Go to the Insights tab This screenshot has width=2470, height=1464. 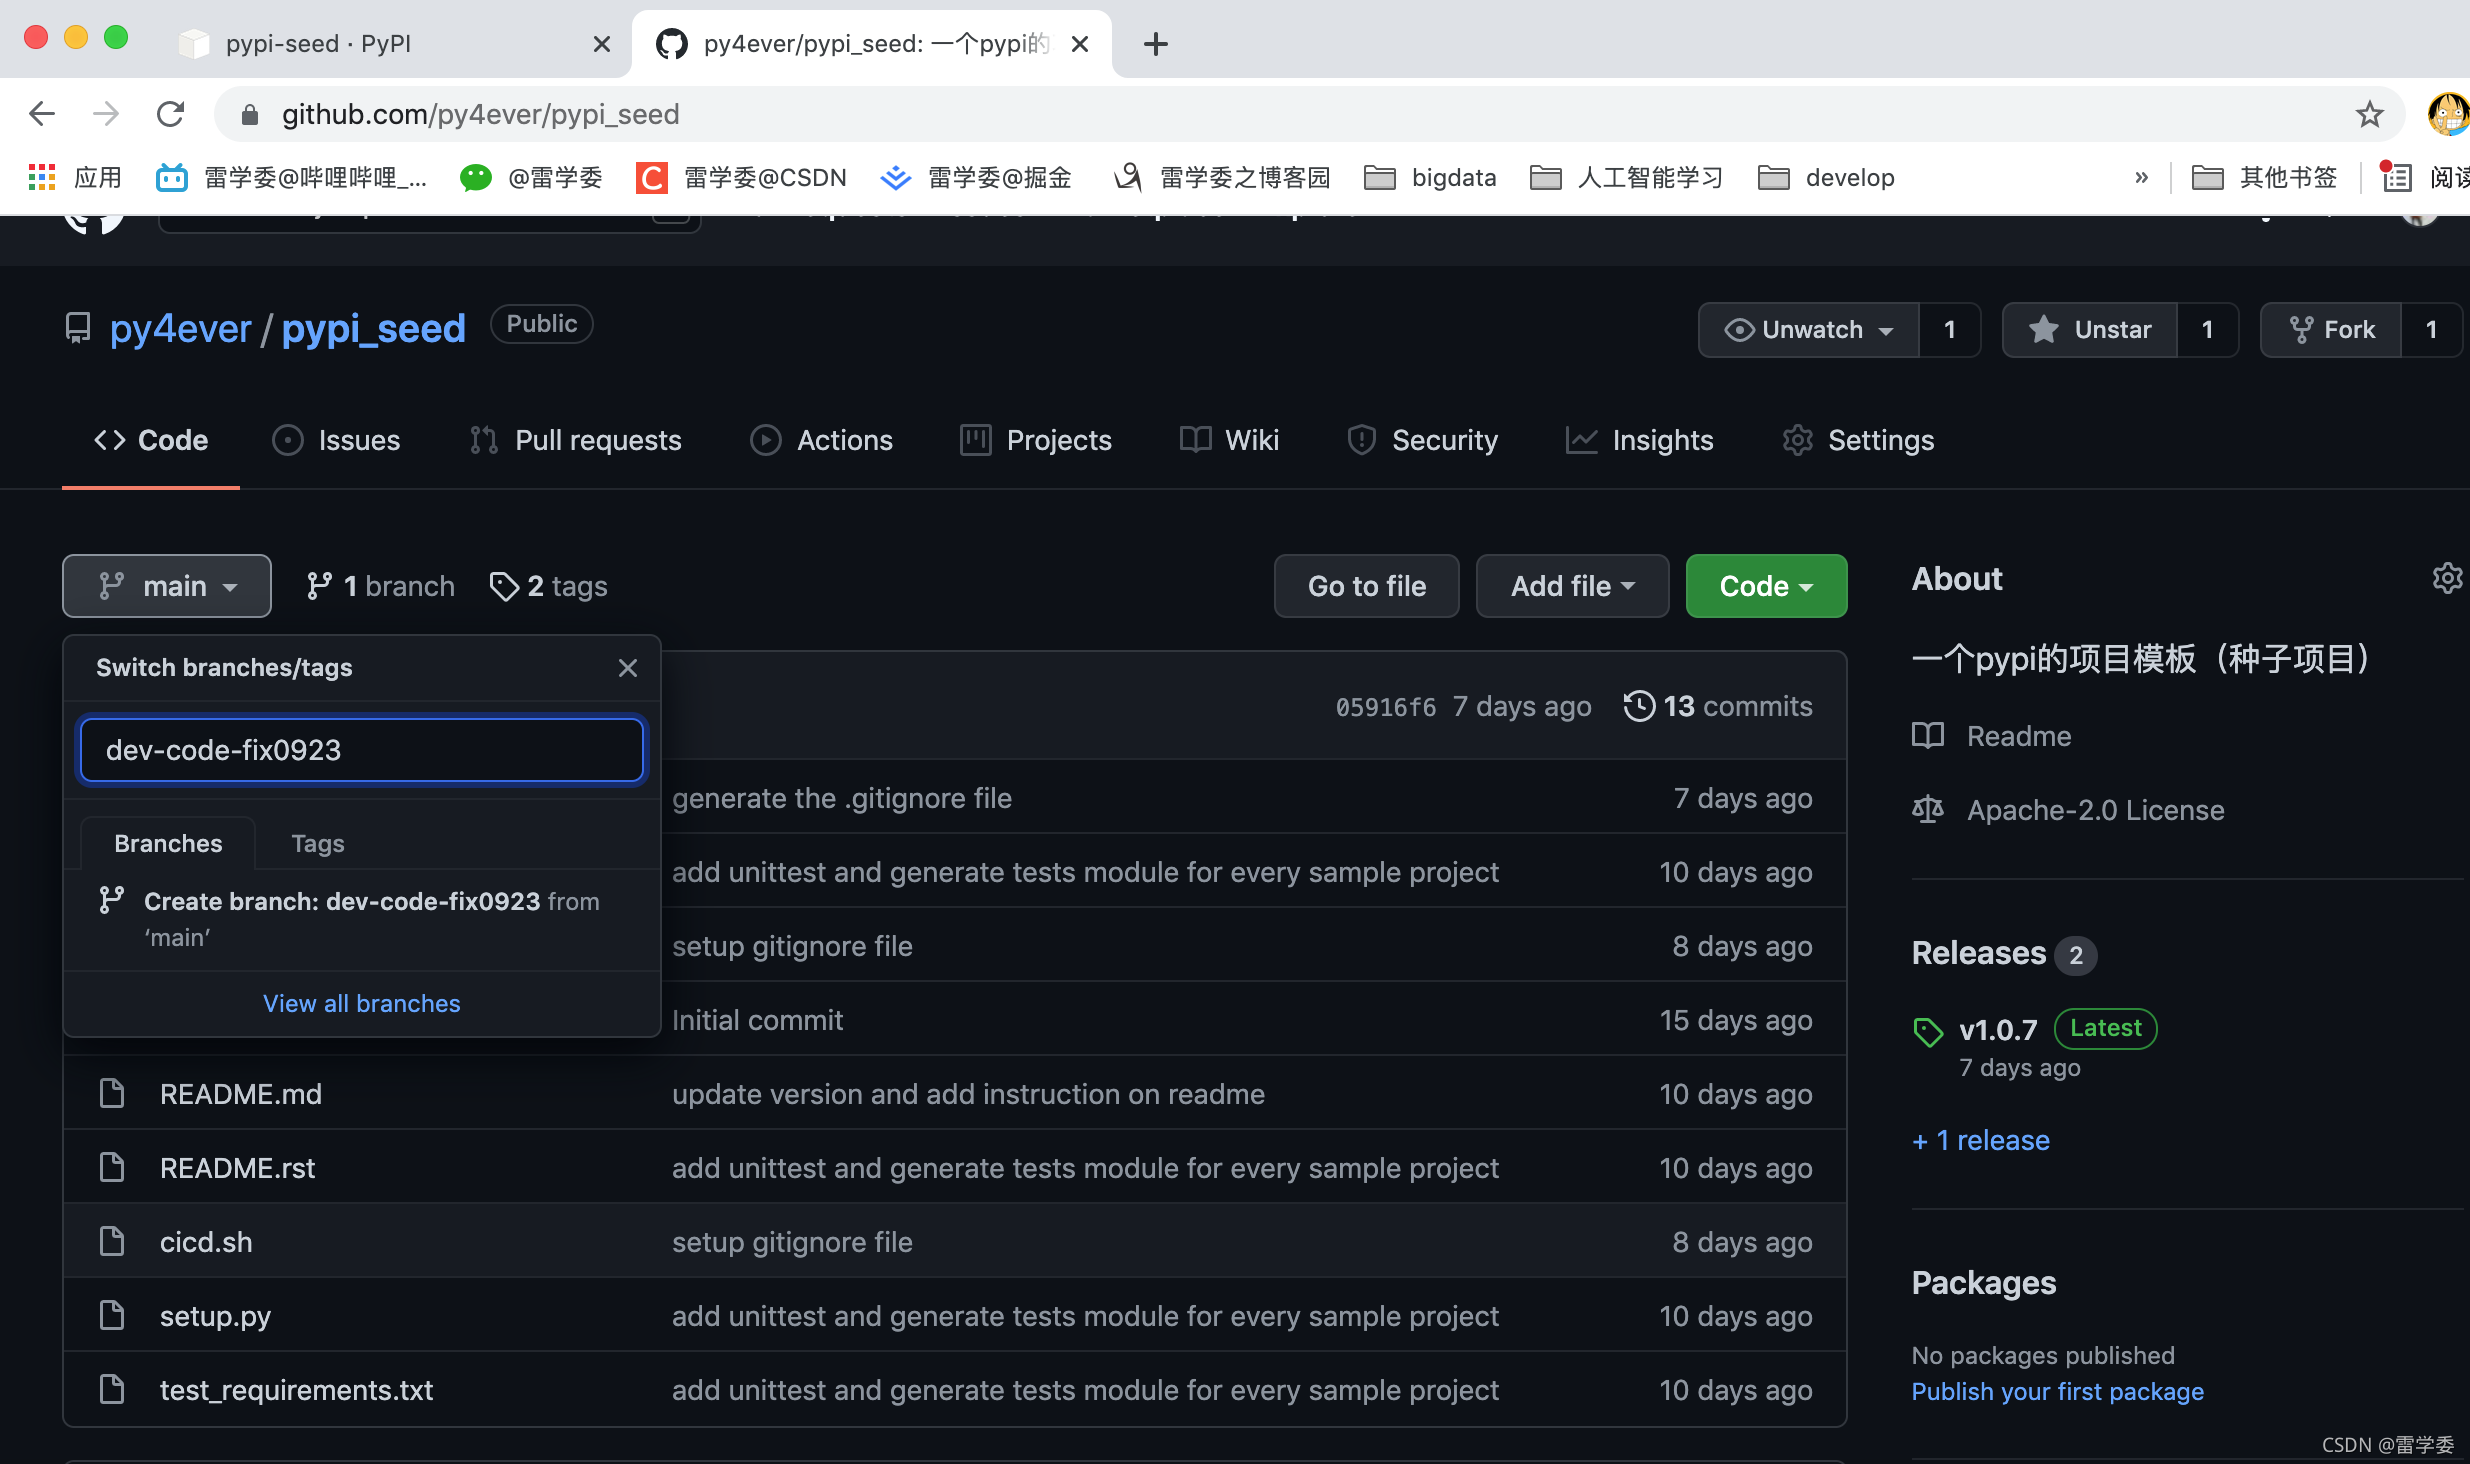point(1640,440)
